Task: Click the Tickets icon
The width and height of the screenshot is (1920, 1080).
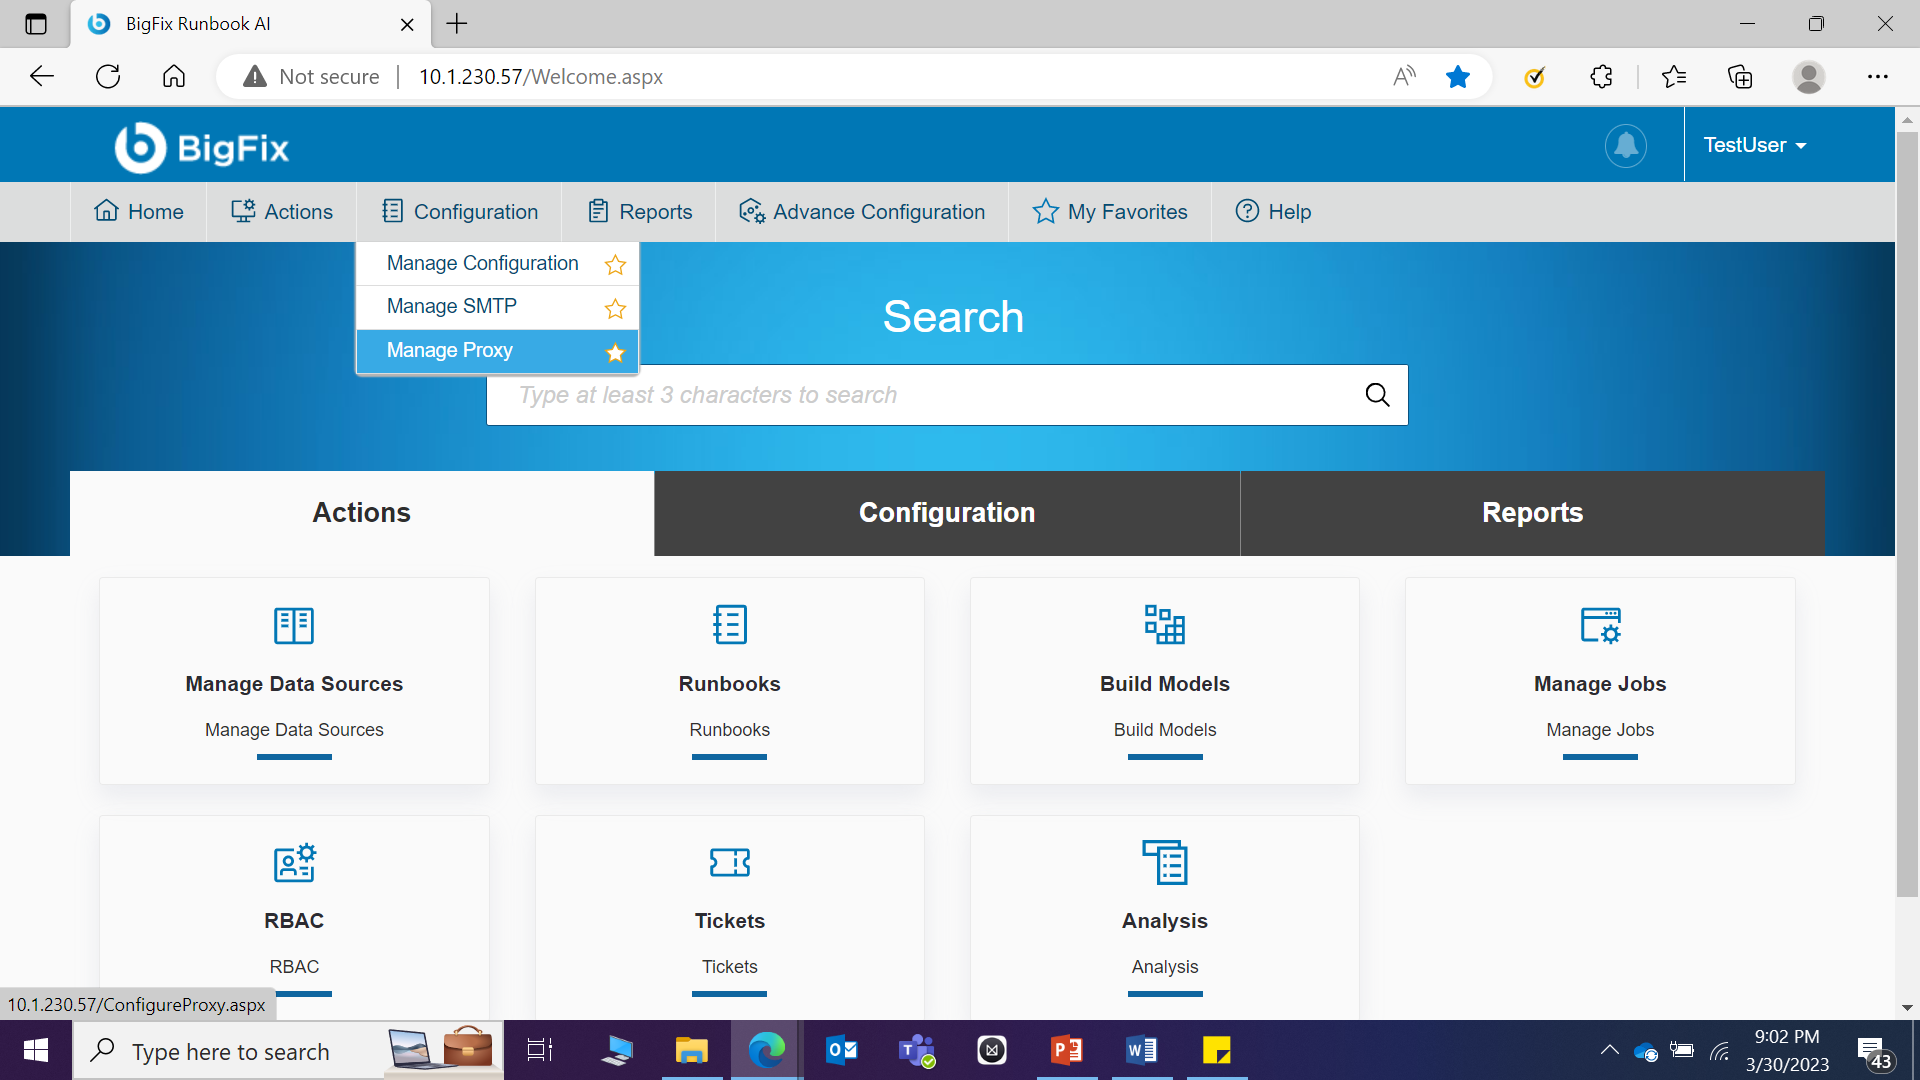Action: point(729,863)
